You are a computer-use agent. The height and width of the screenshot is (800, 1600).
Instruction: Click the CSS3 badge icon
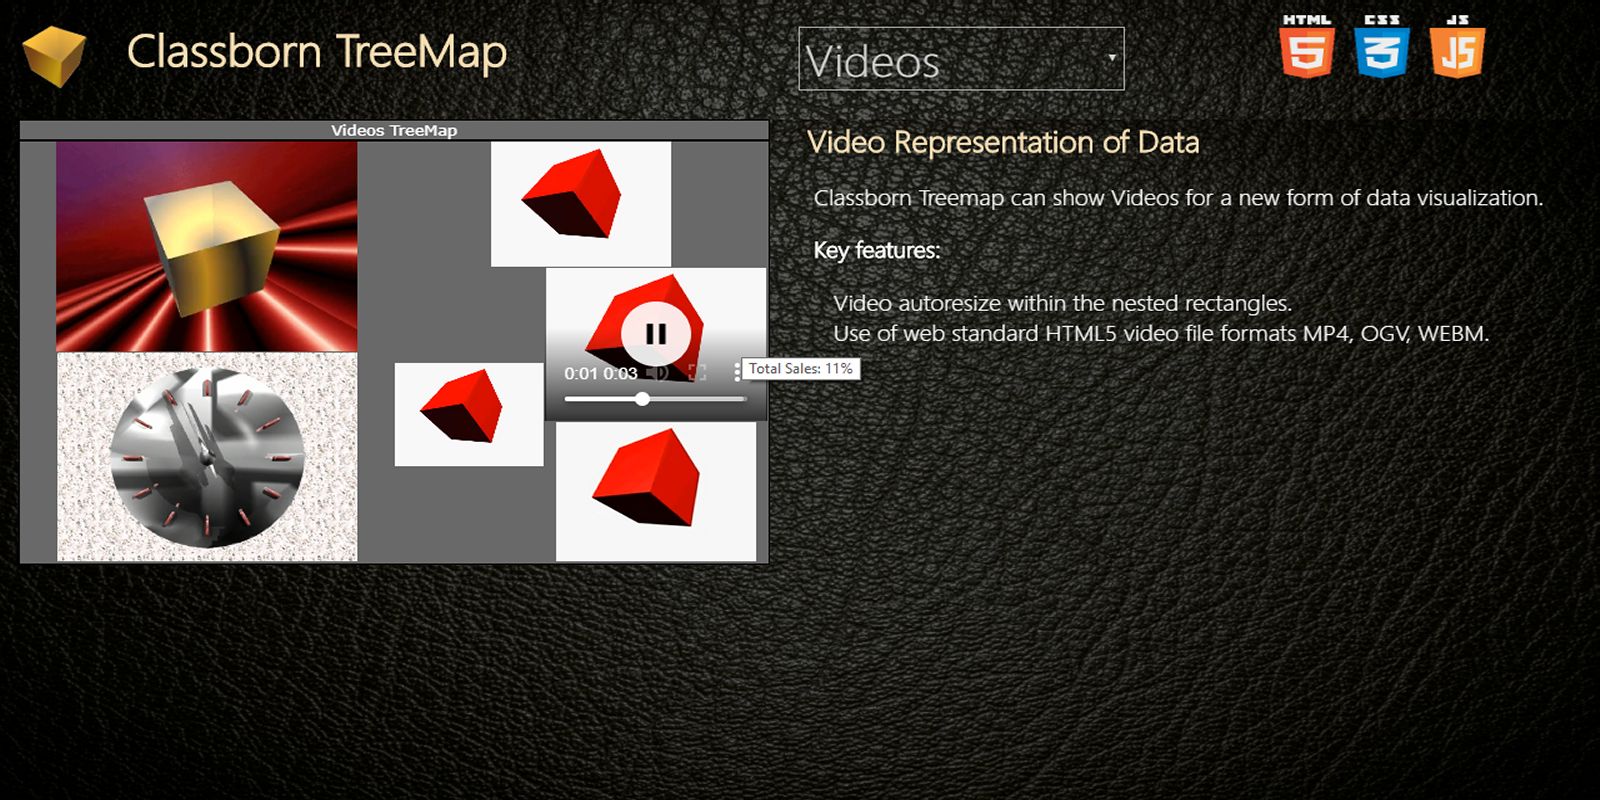(x=1382, y=46)
